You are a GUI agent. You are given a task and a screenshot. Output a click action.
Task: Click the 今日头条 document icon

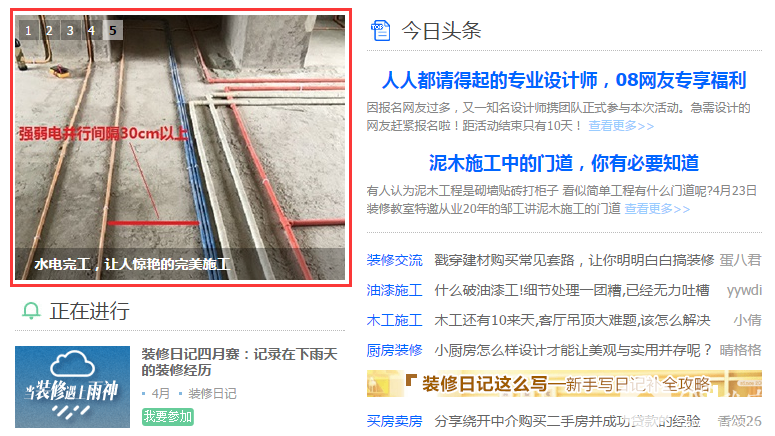click(381, 31)
